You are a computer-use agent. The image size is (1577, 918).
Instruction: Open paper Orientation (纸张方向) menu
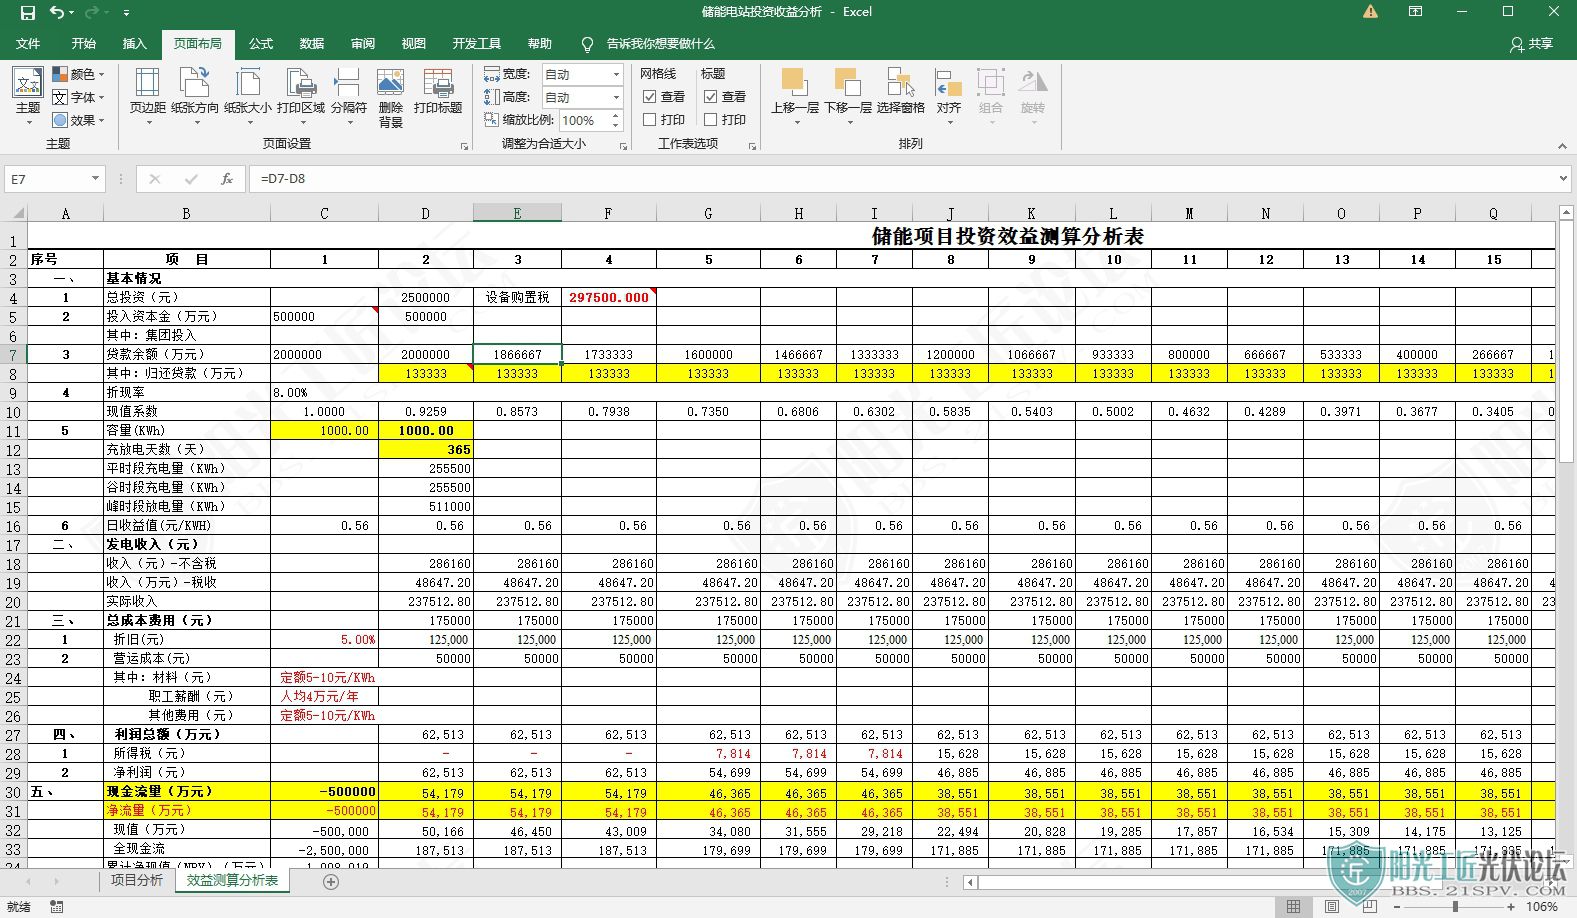(x=195, y=97)
